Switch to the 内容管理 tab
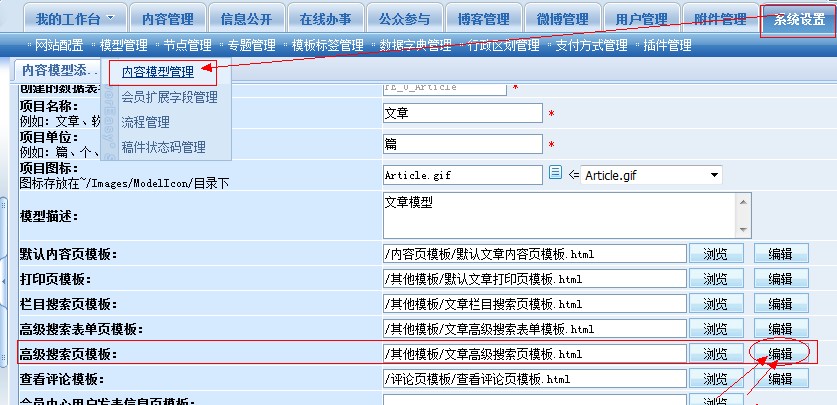This screenshot has height=405, width=837. coord(168,19)
